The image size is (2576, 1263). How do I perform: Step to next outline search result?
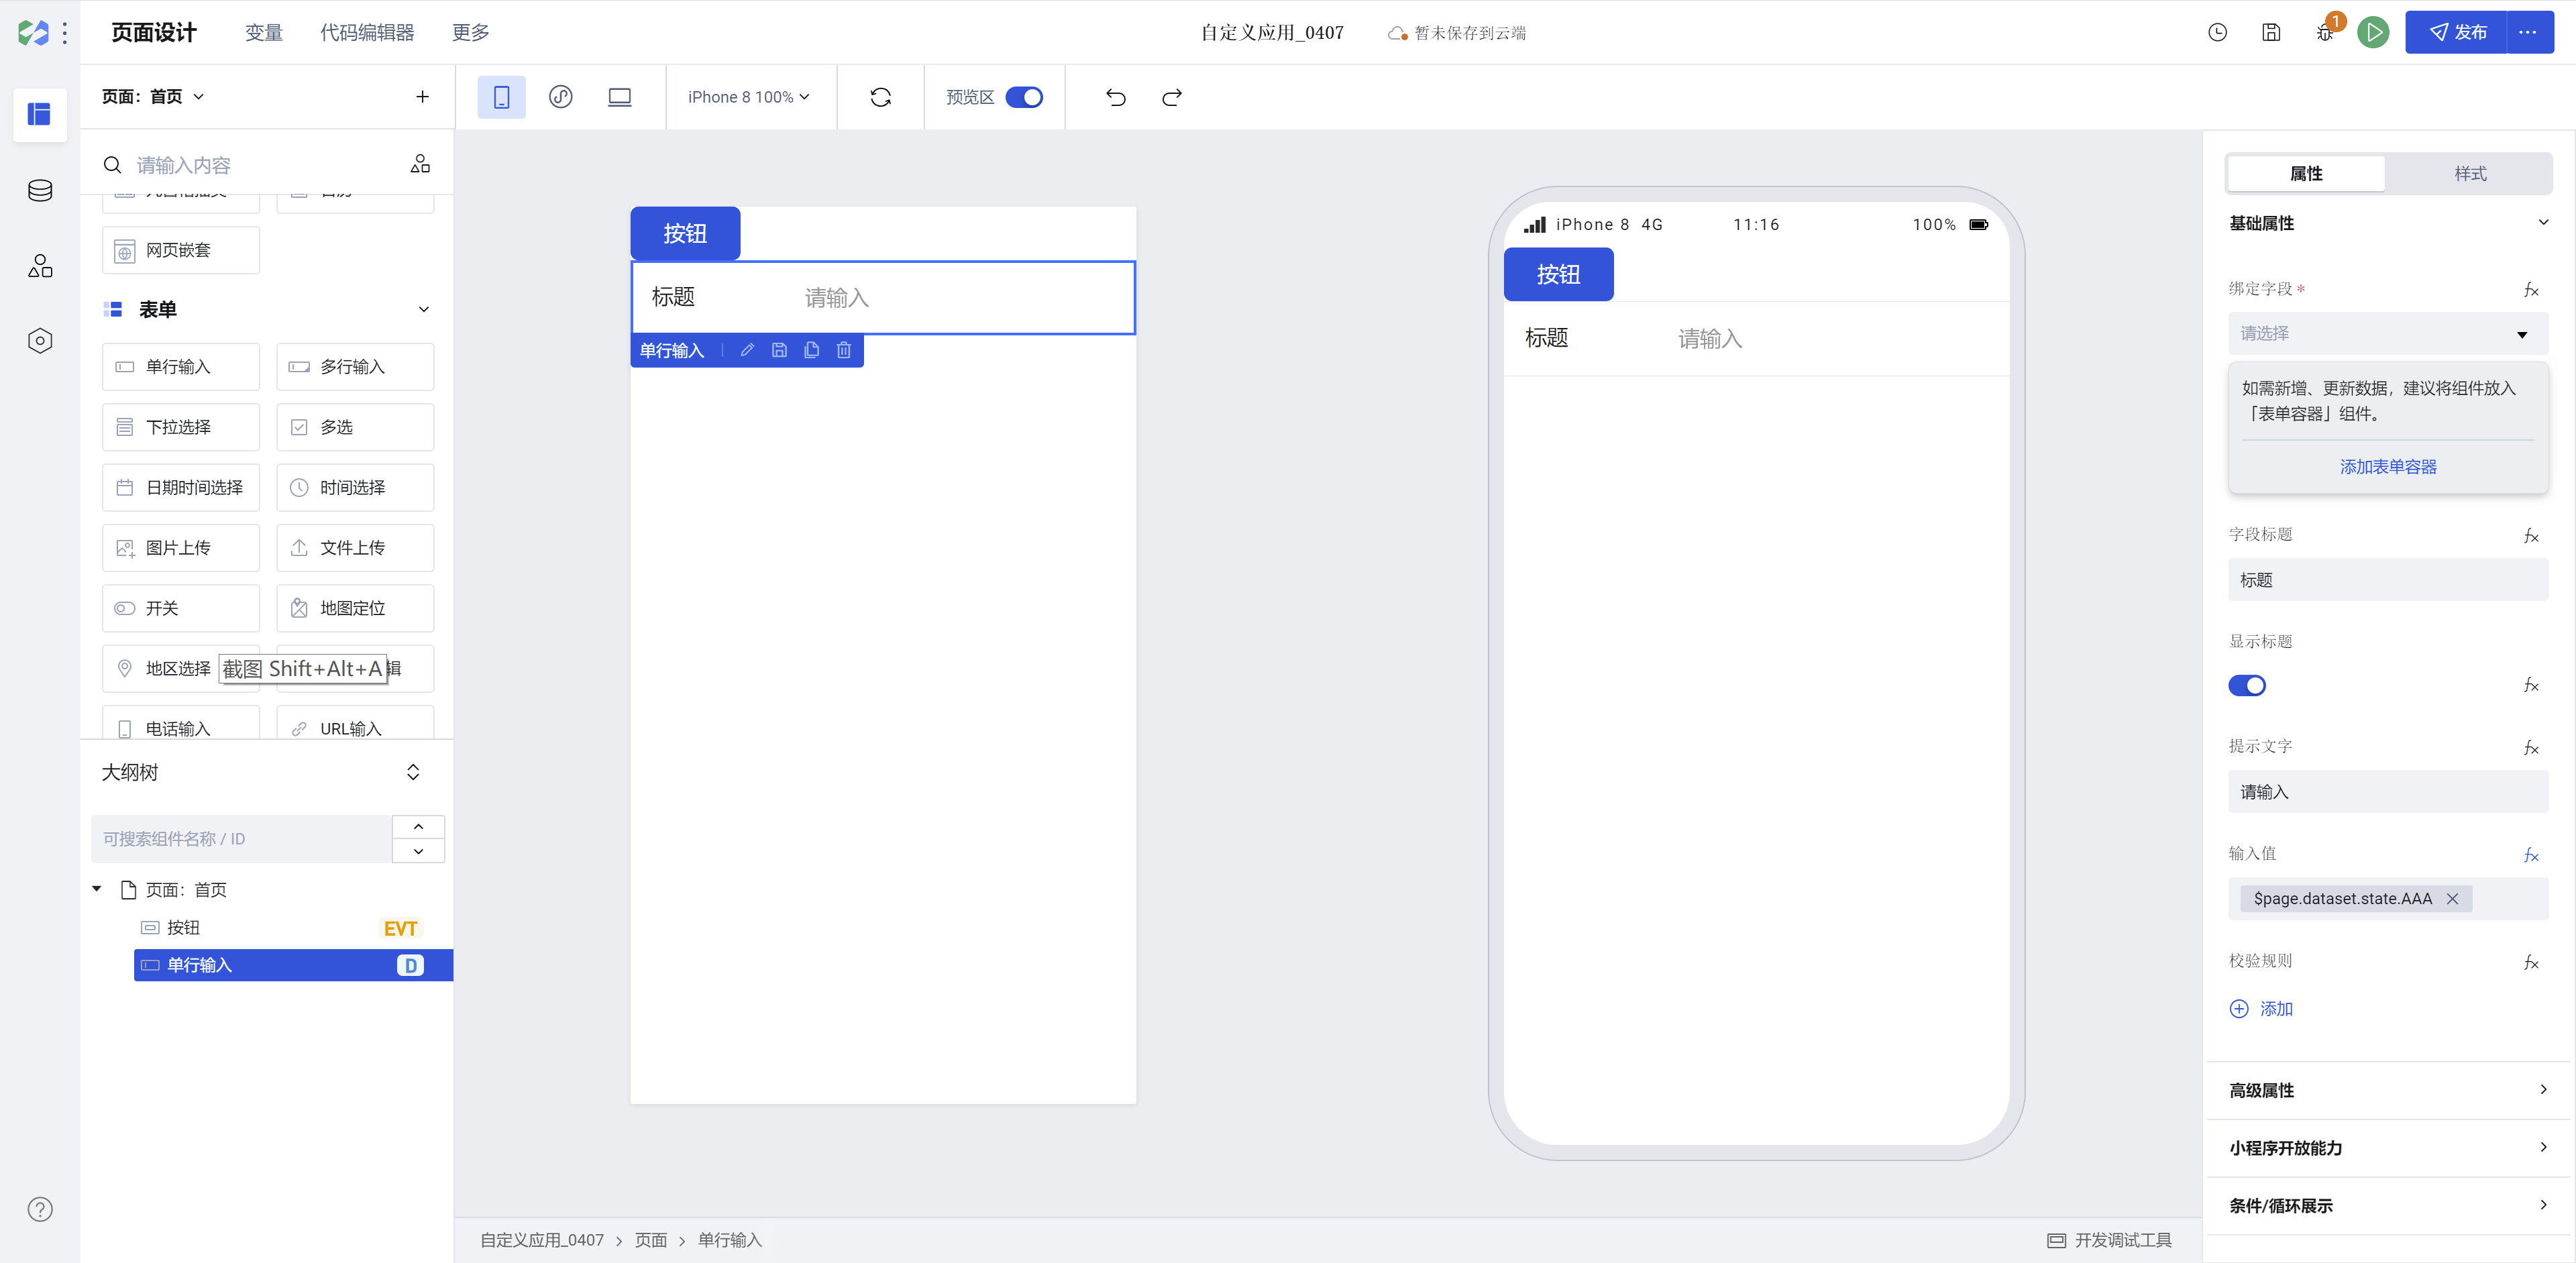point(418,851)
